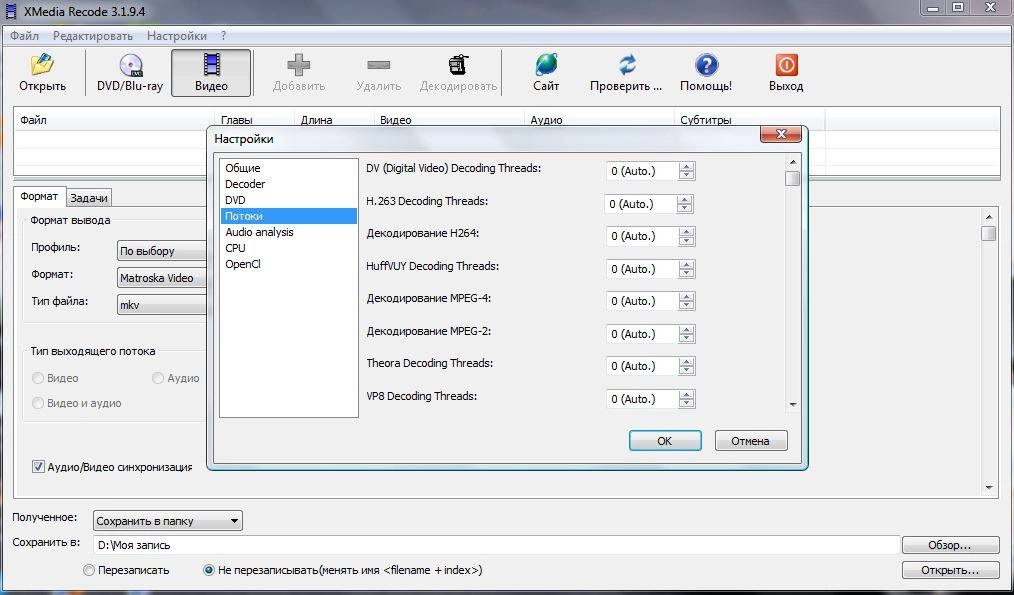The image size is (1014, 595).
Task: Switch to the Задачи tab
Action: (x=89, y=198)
